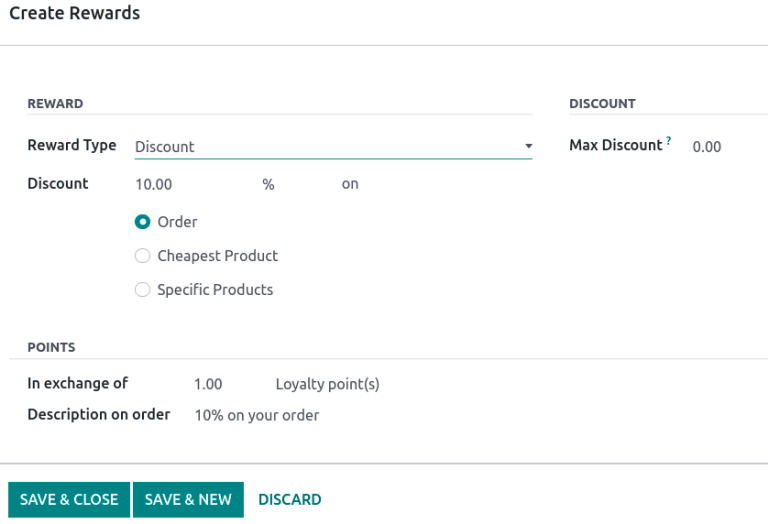Click the POINTS section header
This screenshot has width=768, height=524.
51,347
